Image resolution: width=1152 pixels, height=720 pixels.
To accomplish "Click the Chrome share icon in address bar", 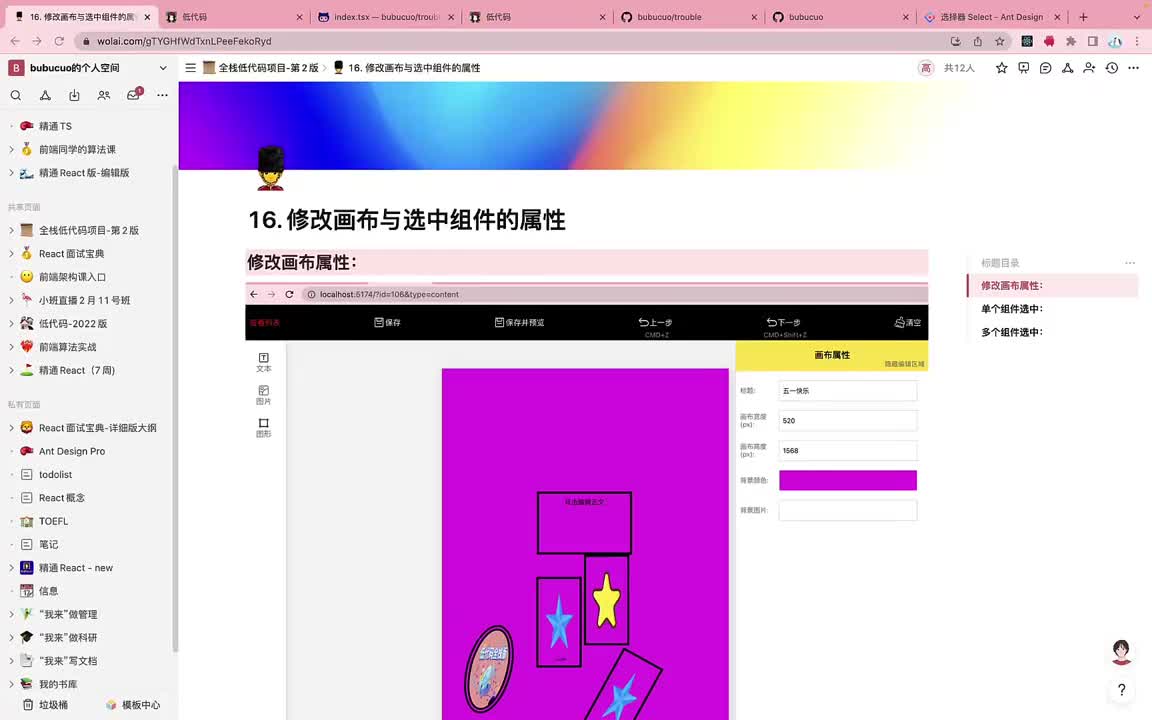I will tap(978, 41).
